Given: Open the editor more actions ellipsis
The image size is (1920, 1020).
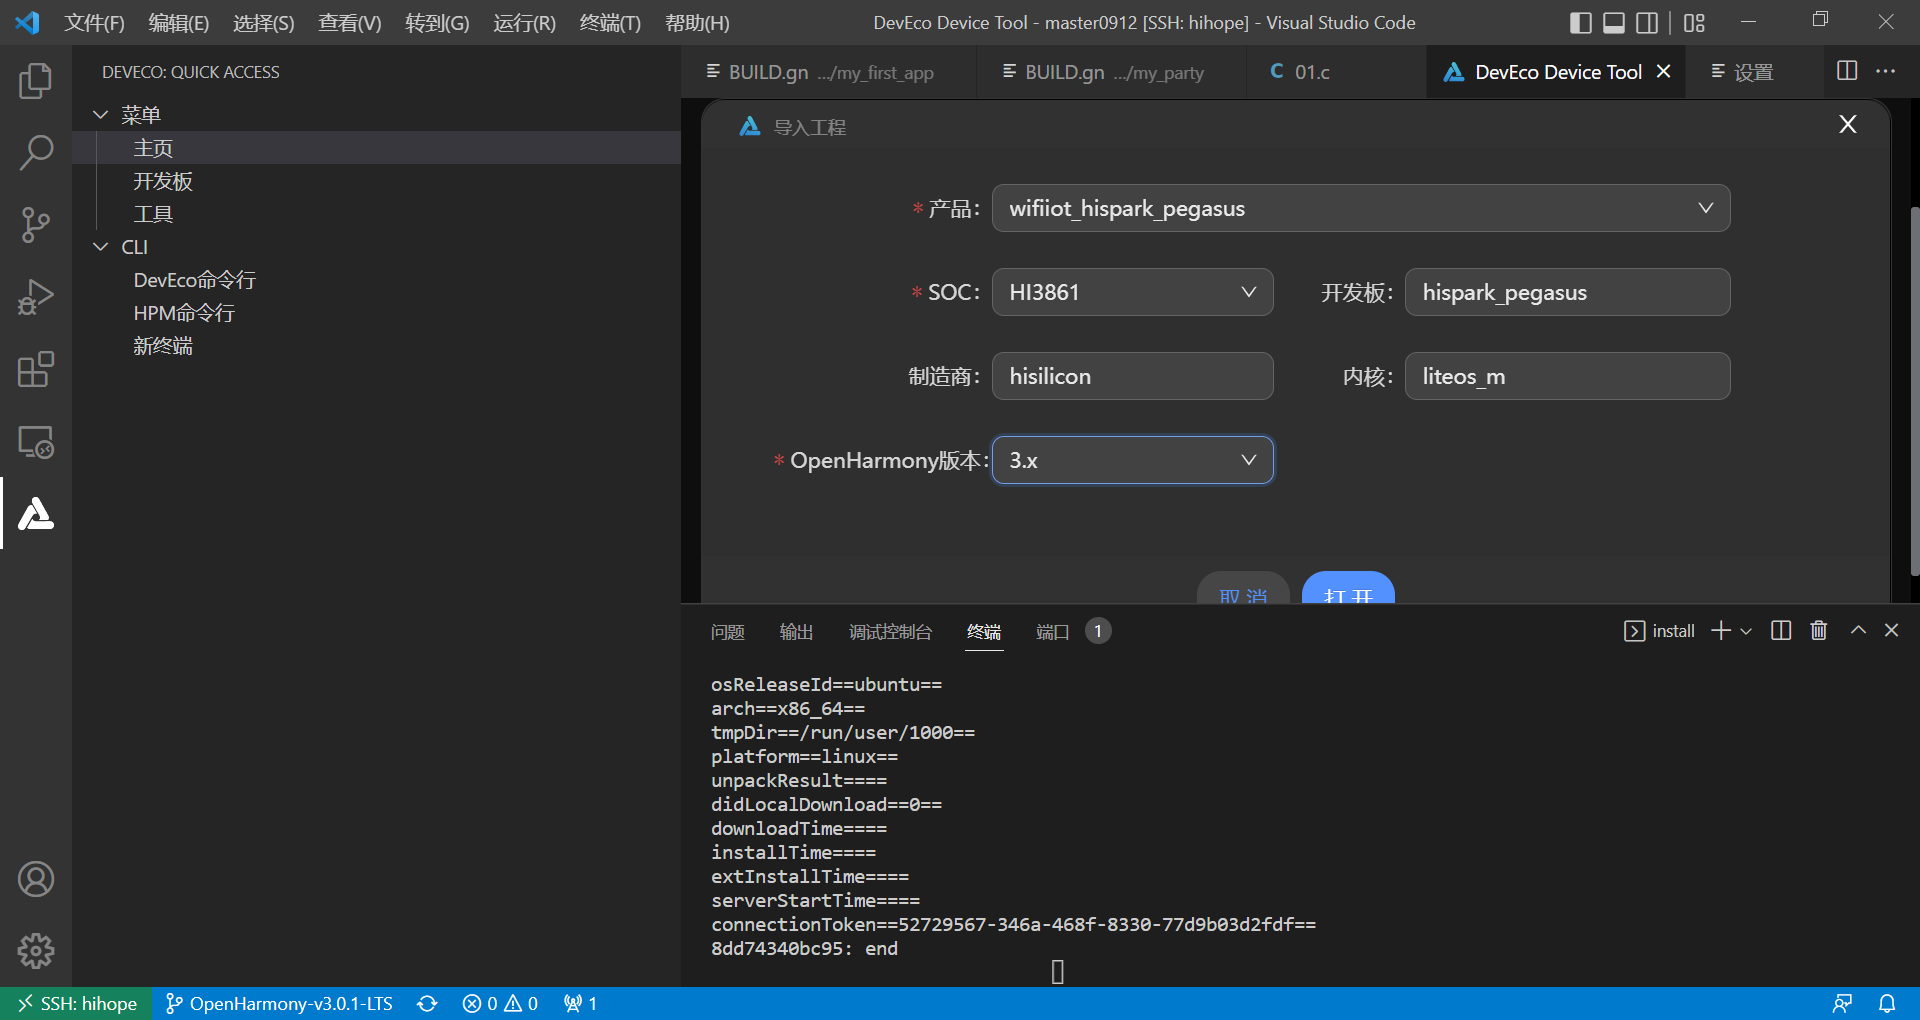Looking at the screenshot, I should tap(1885, 71).
